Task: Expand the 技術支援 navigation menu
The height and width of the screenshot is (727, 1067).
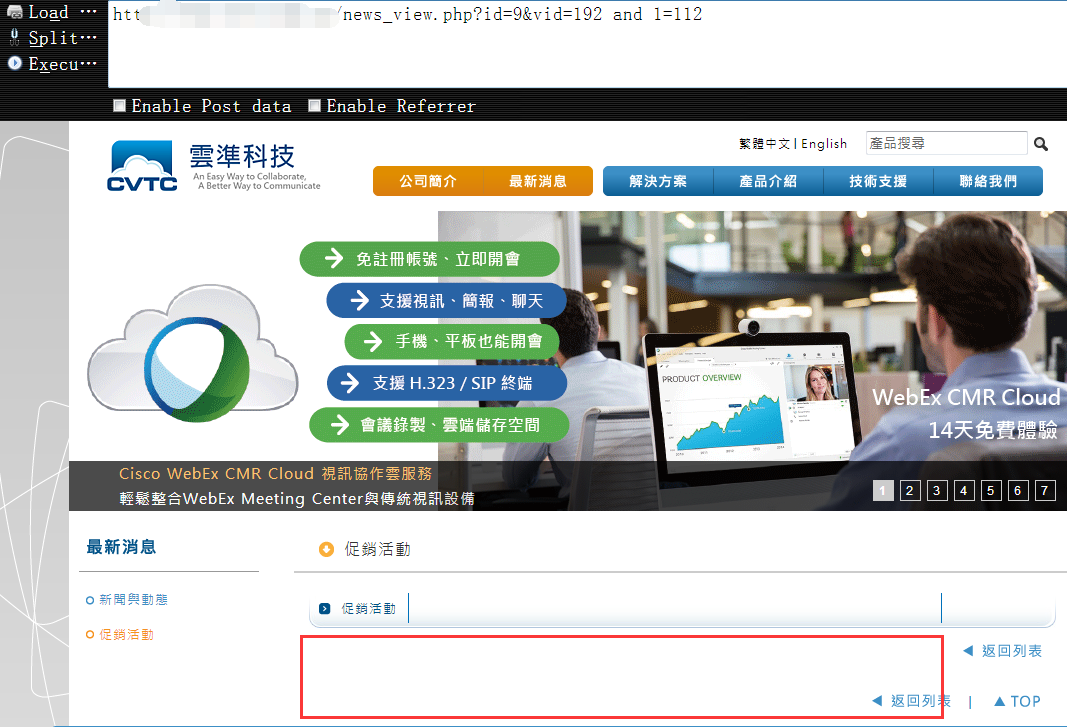Action: 878,181
